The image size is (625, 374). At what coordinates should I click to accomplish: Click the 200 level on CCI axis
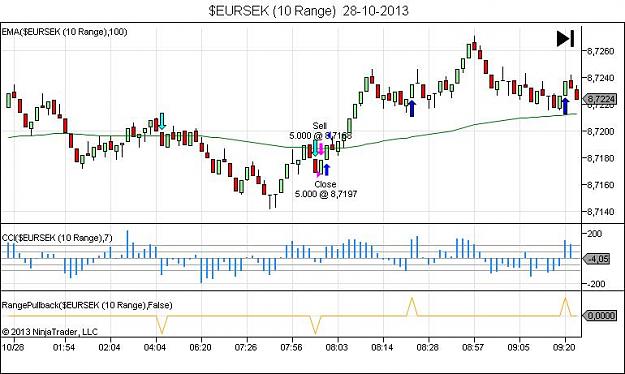coord(595,234)
